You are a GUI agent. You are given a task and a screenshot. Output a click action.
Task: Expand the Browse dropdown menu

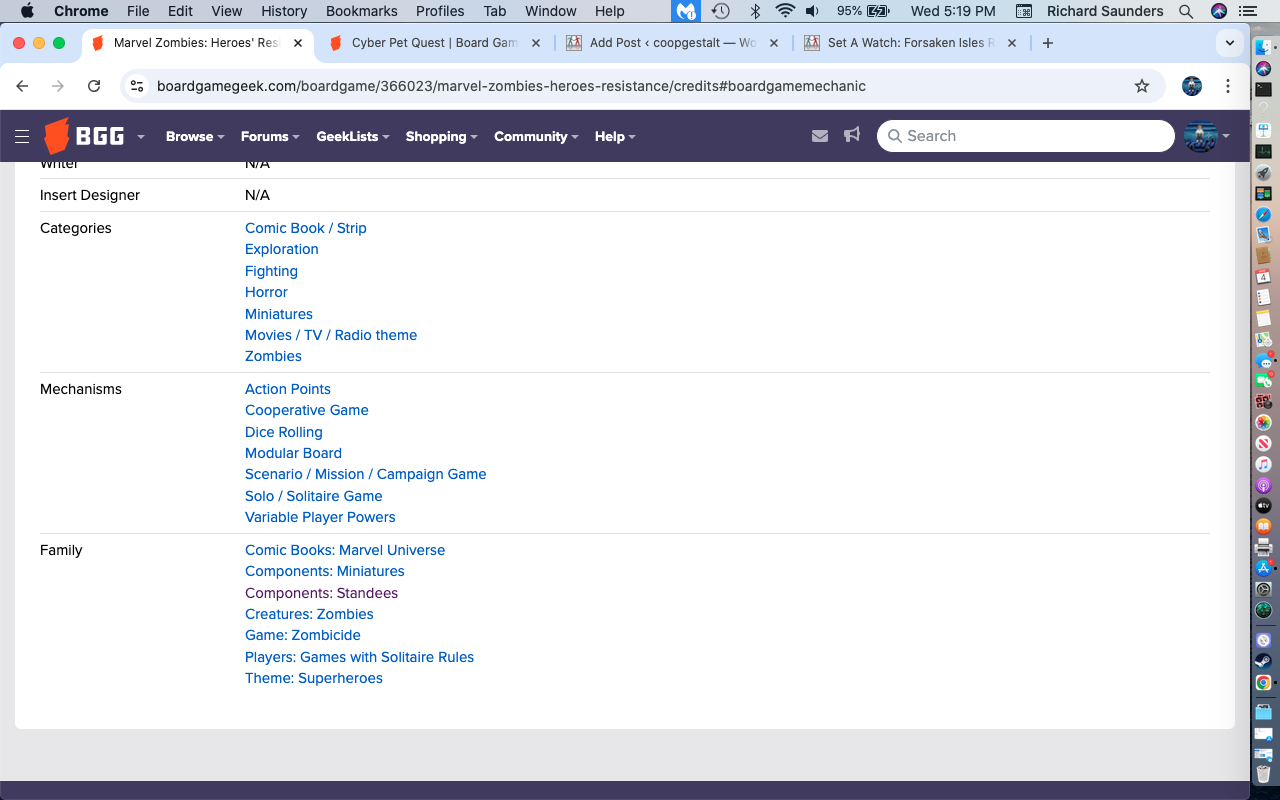195,137
